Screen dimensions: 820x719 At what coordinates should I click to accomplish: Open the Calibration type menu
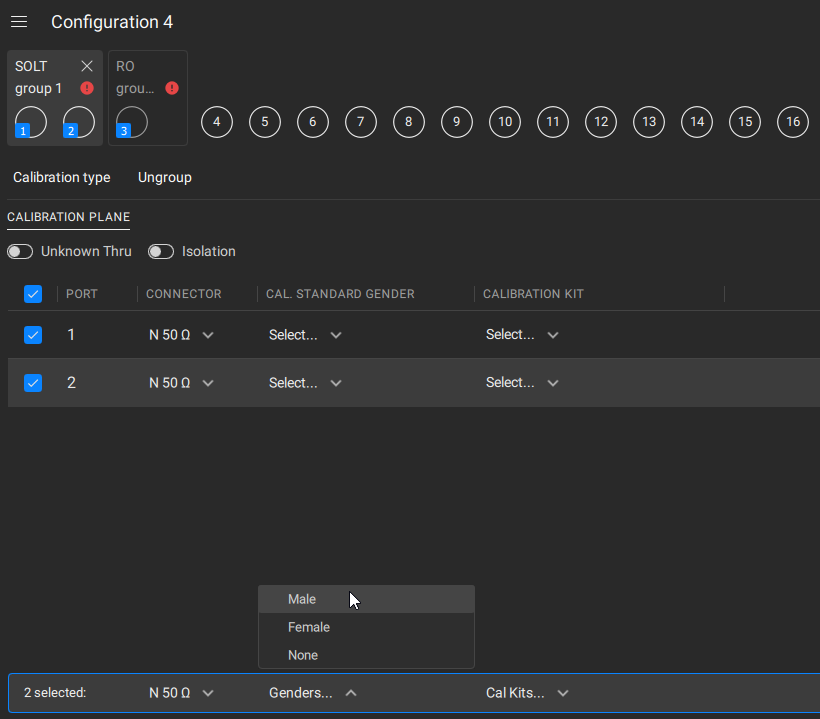61,177
